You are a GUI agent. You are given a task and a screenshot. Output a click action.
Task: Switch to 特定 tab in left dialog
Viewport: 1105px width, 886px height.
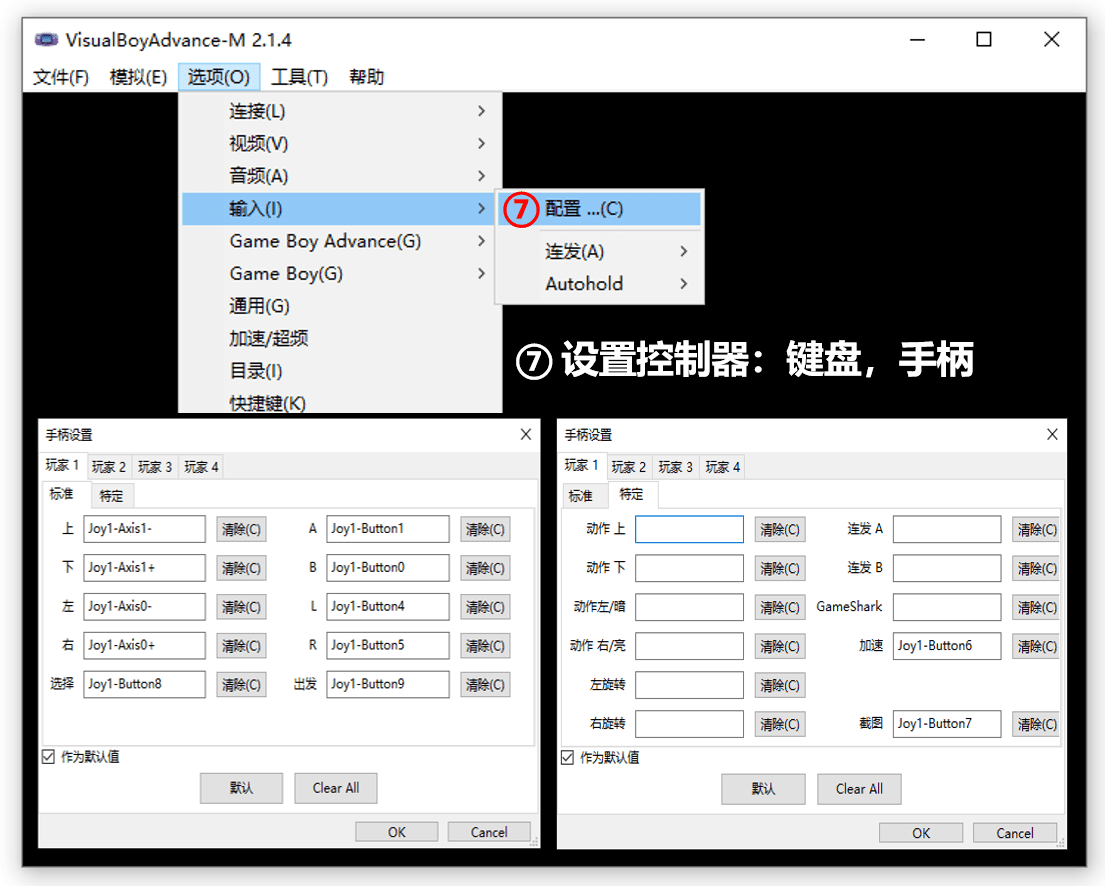coord(111,495)
